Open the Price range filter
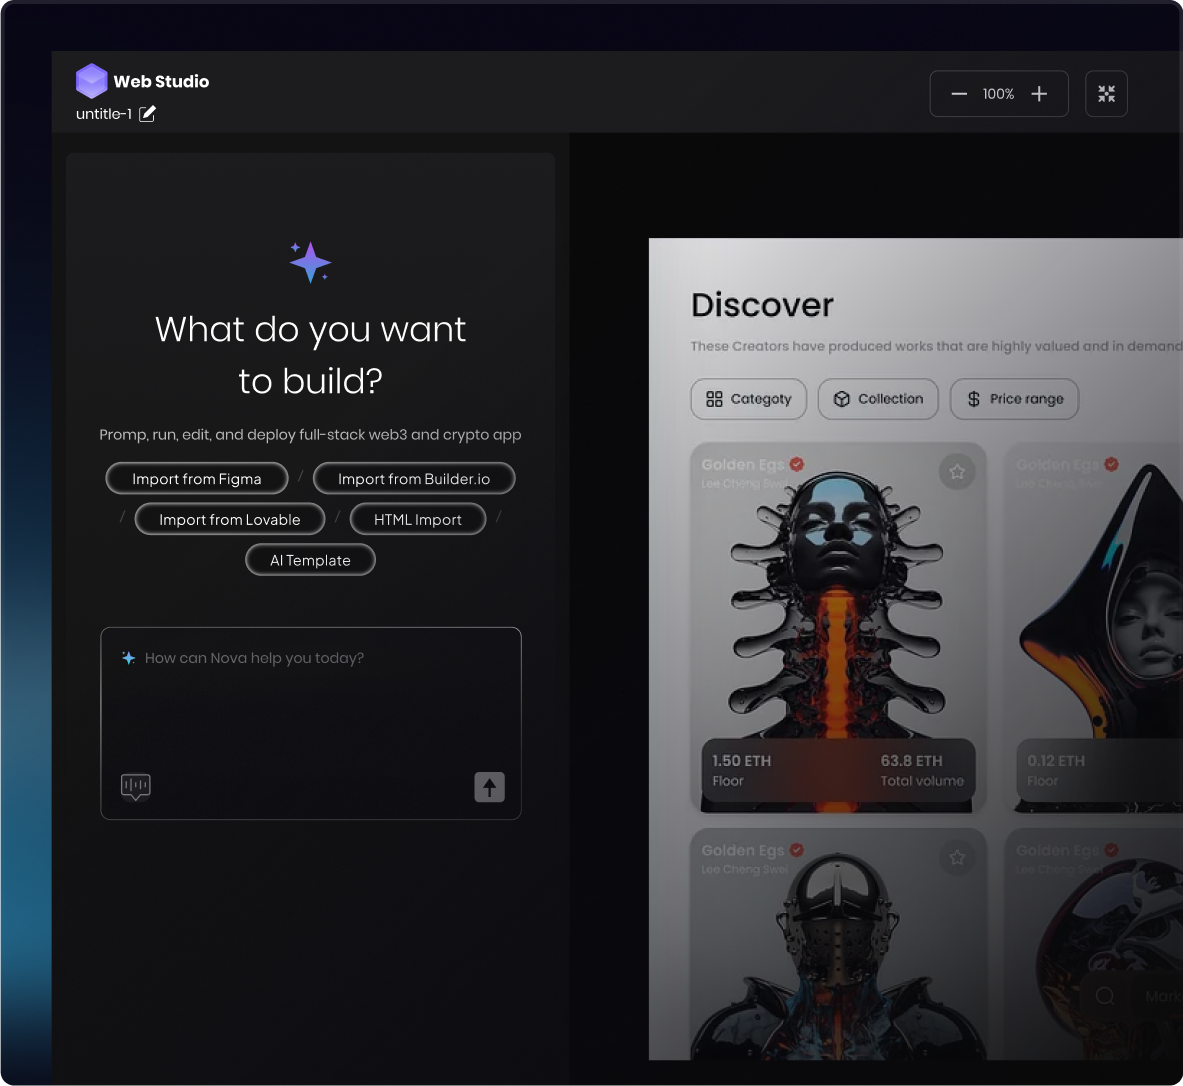Image resolution: width=1183 pixels, height=1086 pixels. point(1014,398)
